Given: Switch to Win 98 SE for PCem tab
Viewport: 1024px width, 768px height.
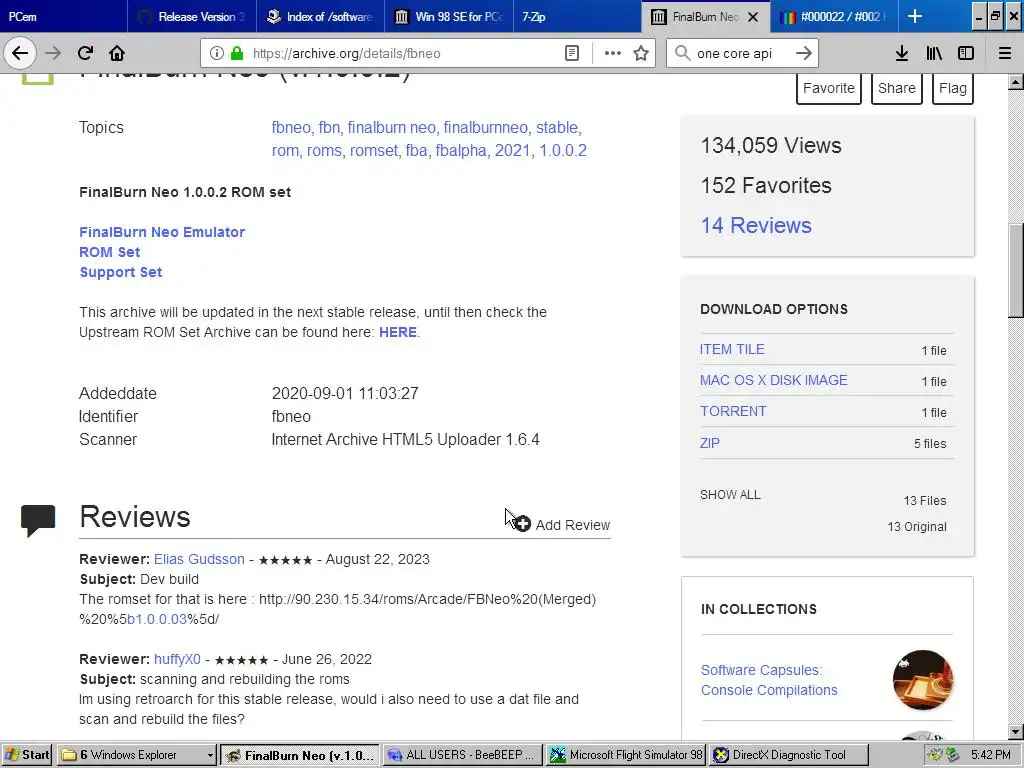Looking at the screenshot, I should tap(449, 16).
